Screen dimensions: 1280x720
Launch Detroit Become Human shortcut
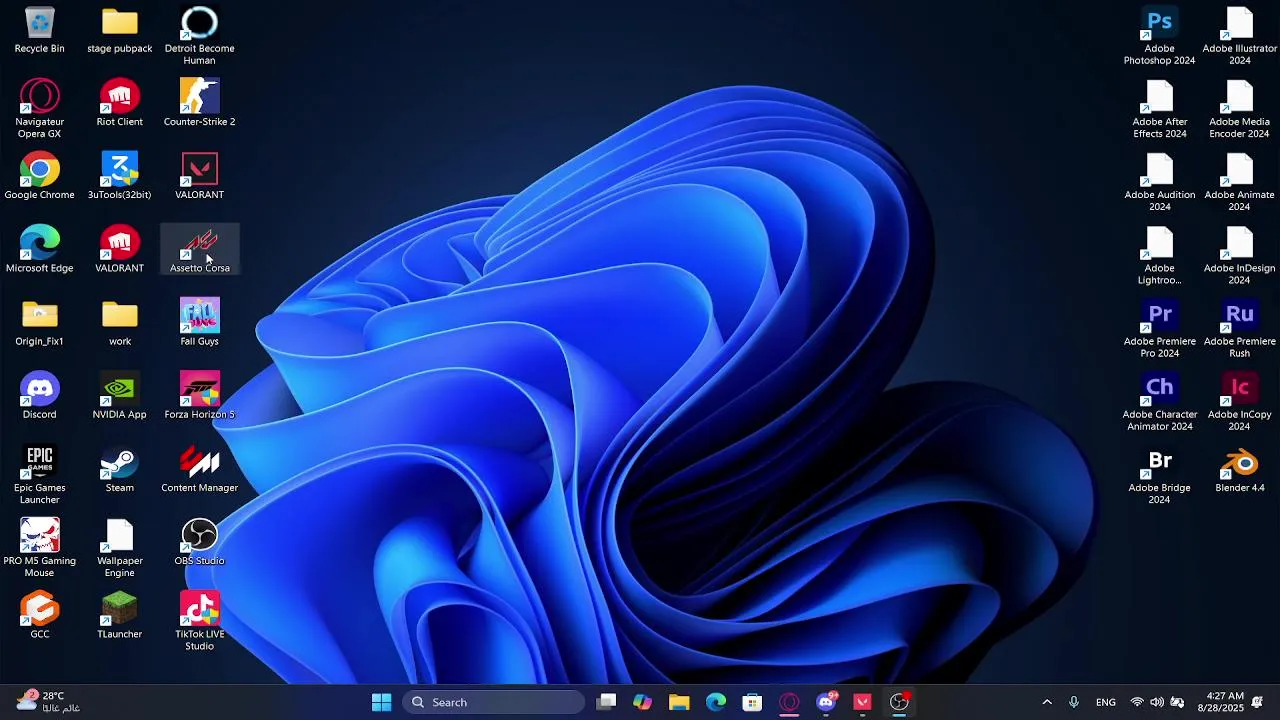pos(199,36)
